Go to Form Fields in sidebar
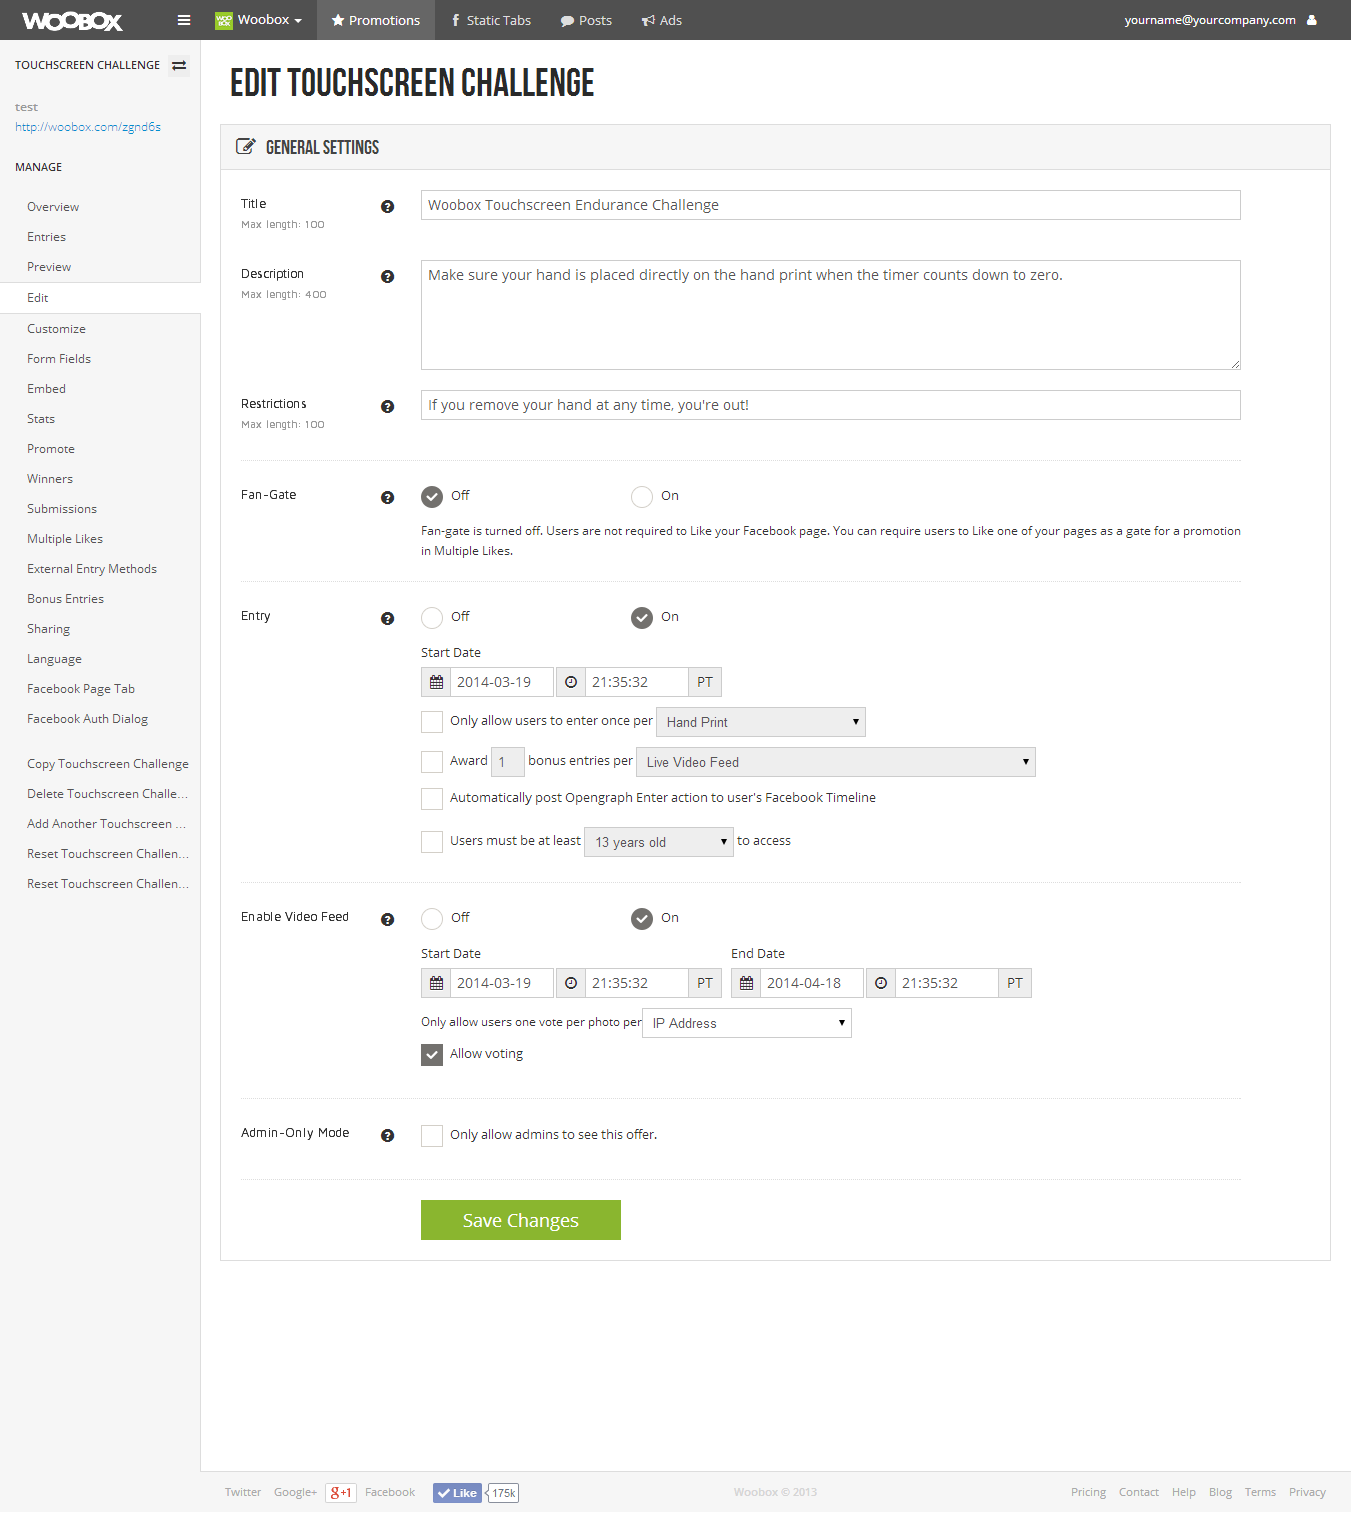 coord(59,359)
